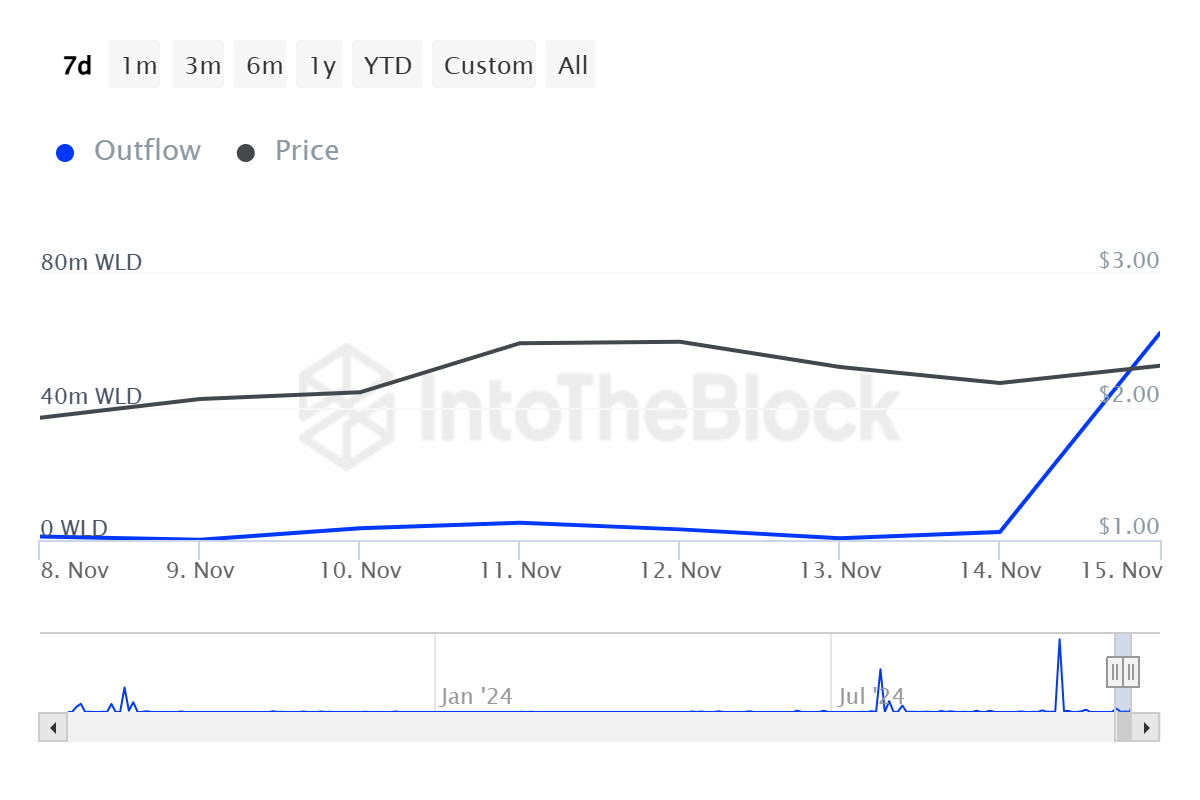Select the 7d time range
This screenshot has width=1200, height=800.
[77, 65]
